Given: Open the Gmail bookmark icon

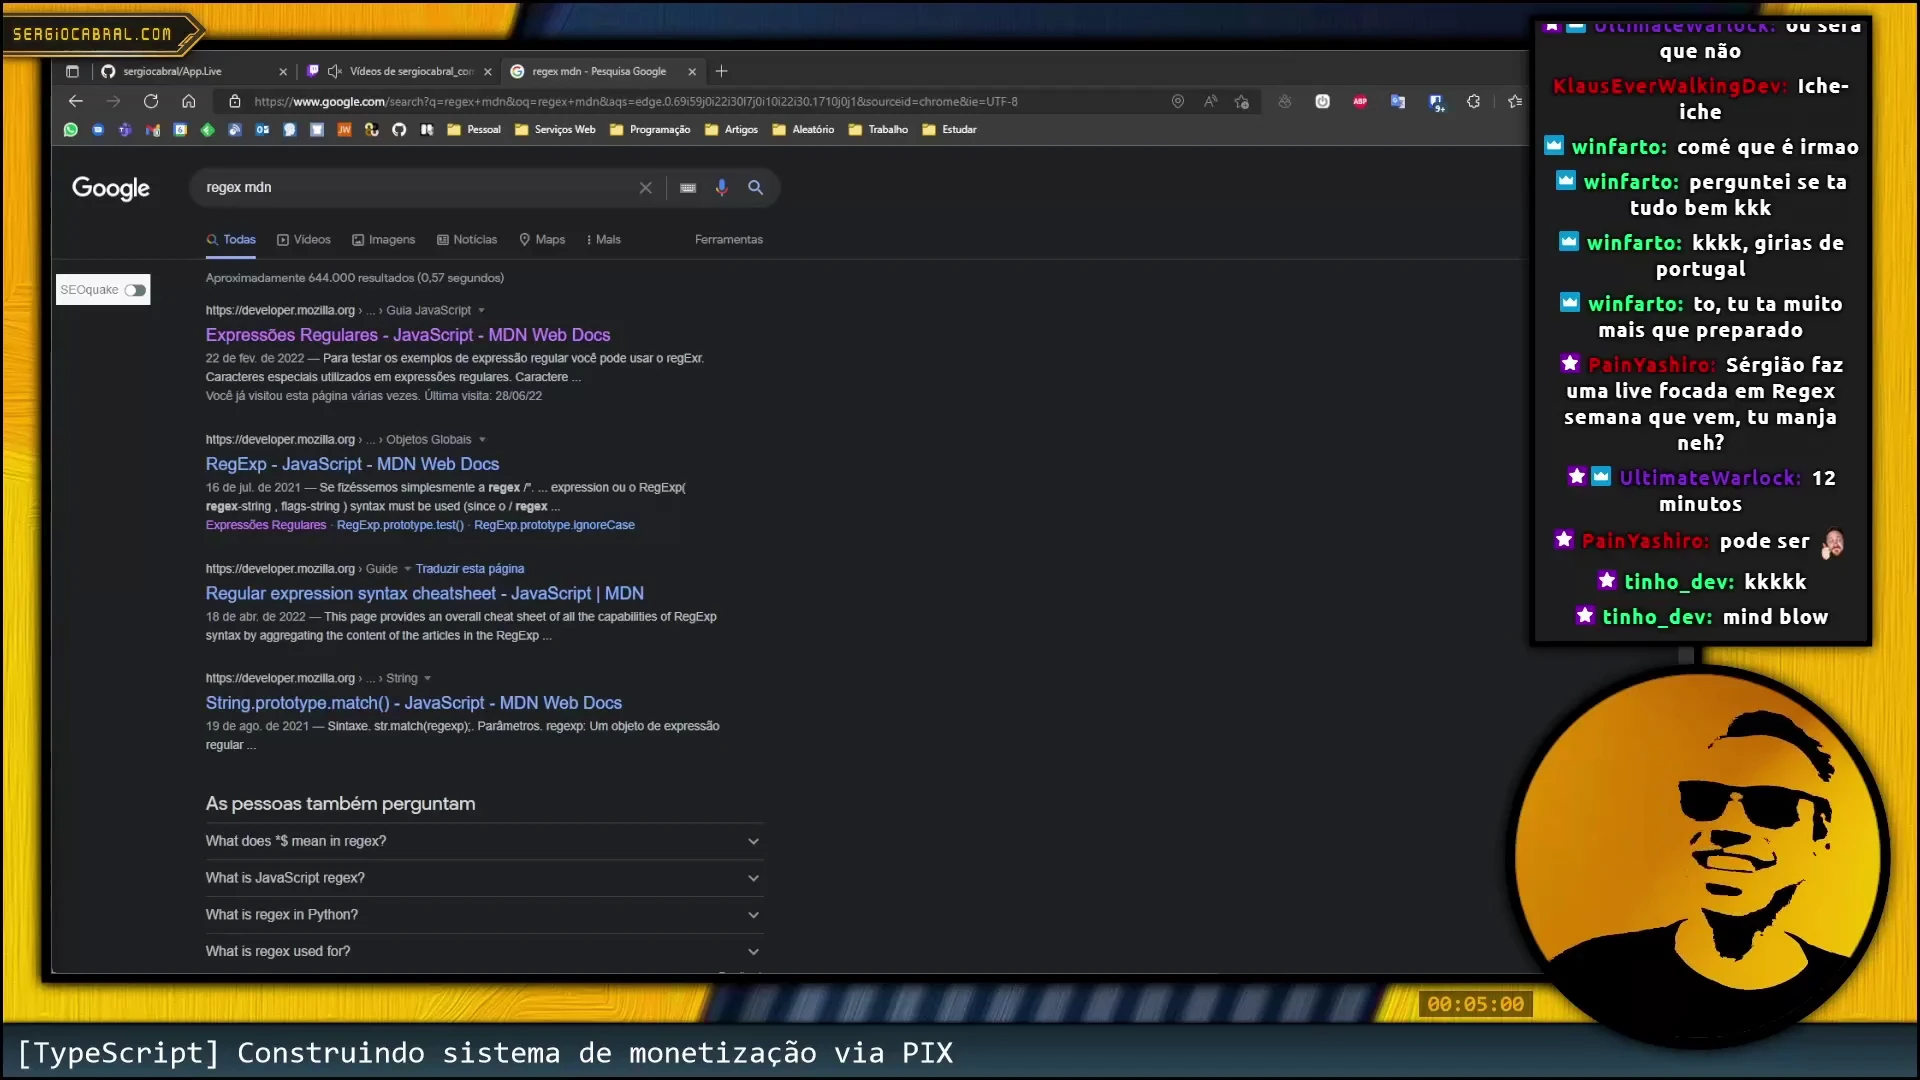Looking at the screenshot, I should [x=153, y=129].
